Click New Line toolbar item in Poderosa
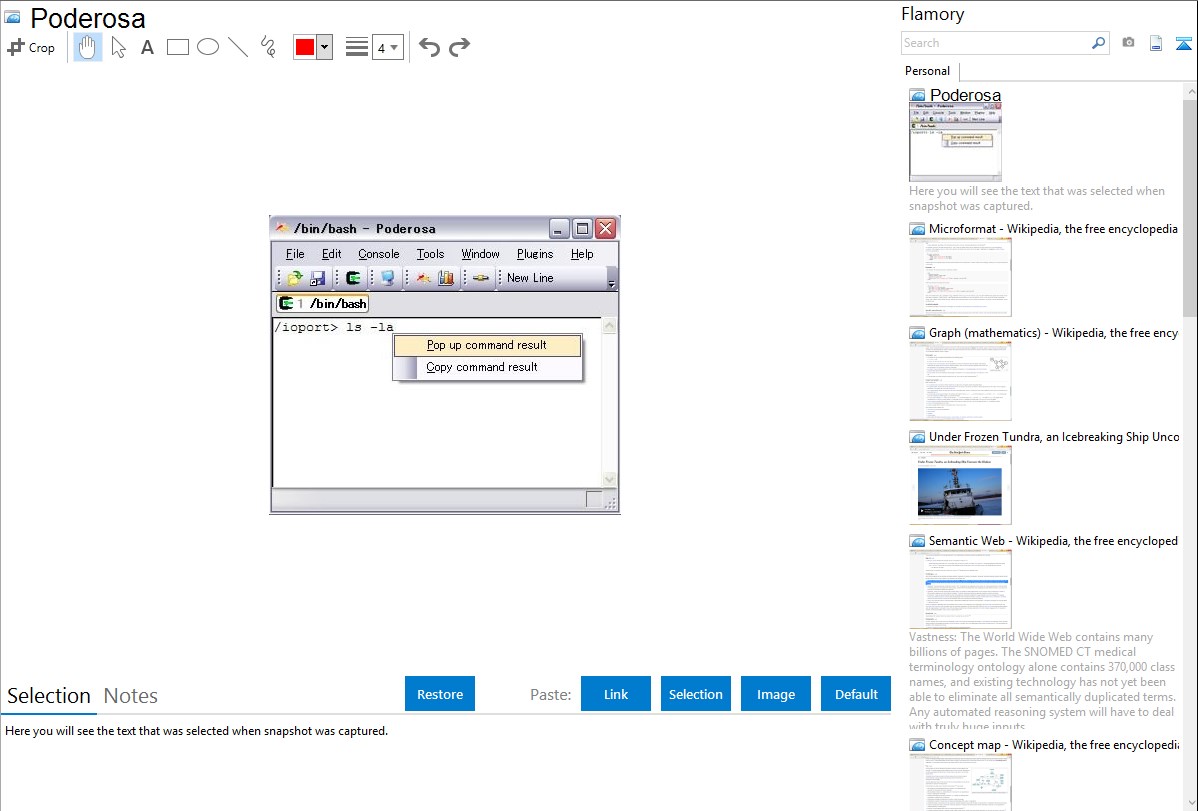 [x=530, y=278]
